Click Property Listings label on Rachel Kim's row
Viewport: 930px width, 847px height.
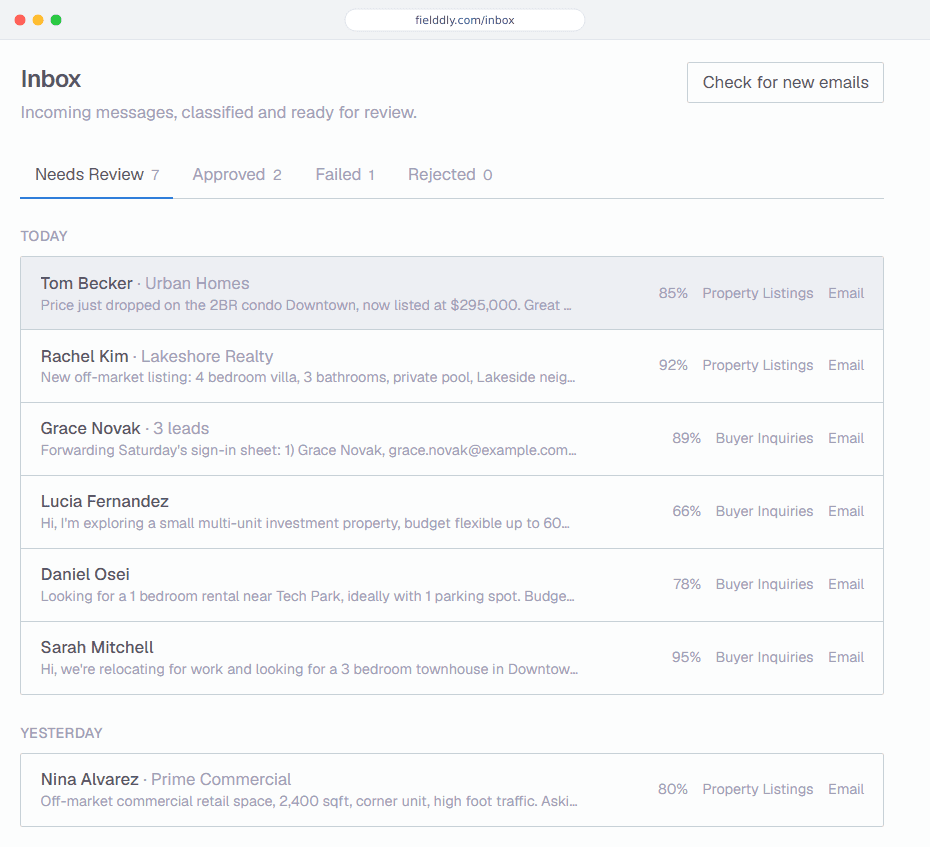757,365
